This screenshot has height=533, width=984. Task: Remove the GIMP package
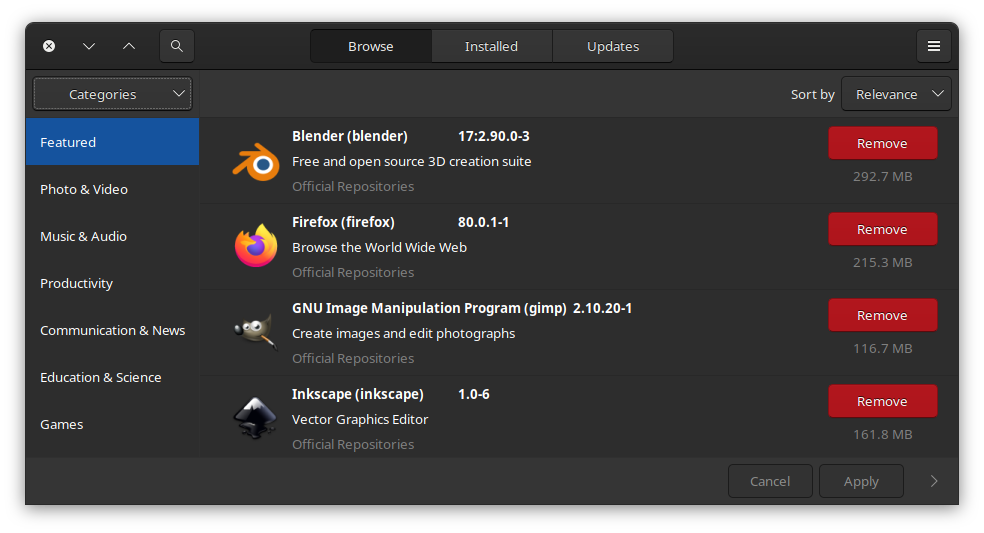tap(882, 315)
